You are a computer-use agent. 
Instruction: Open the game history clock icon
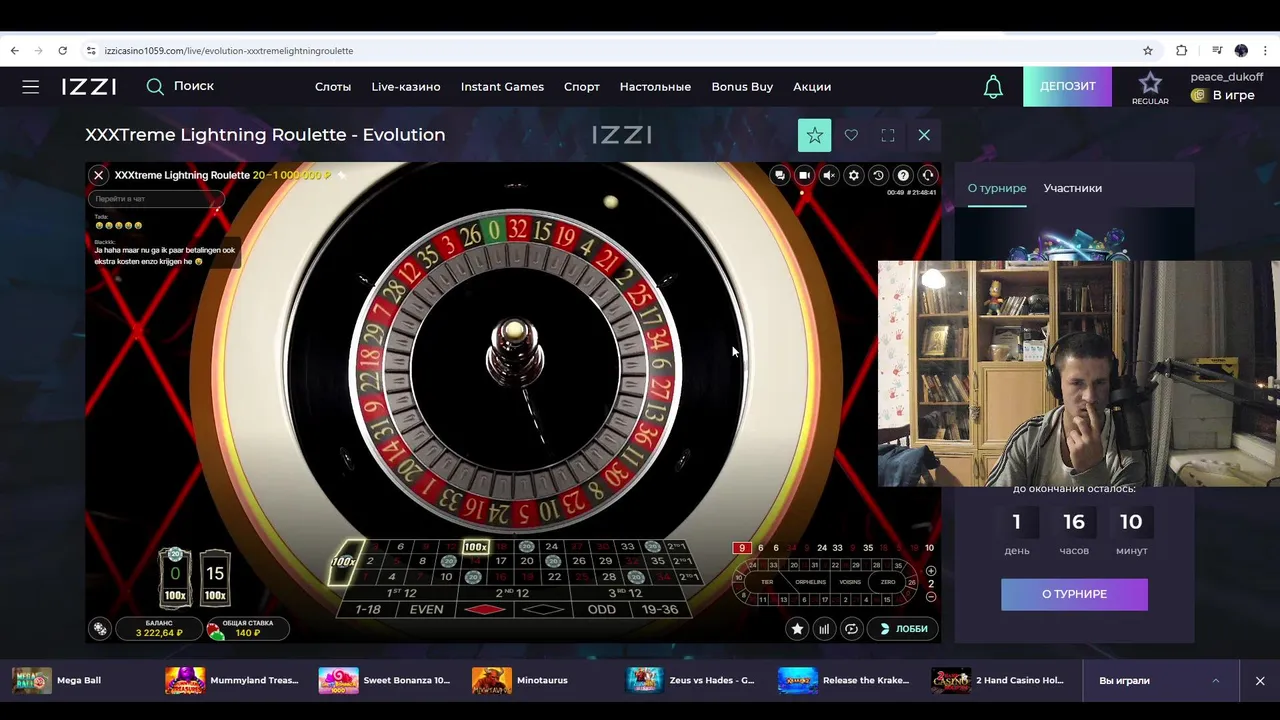pos(878,175)
